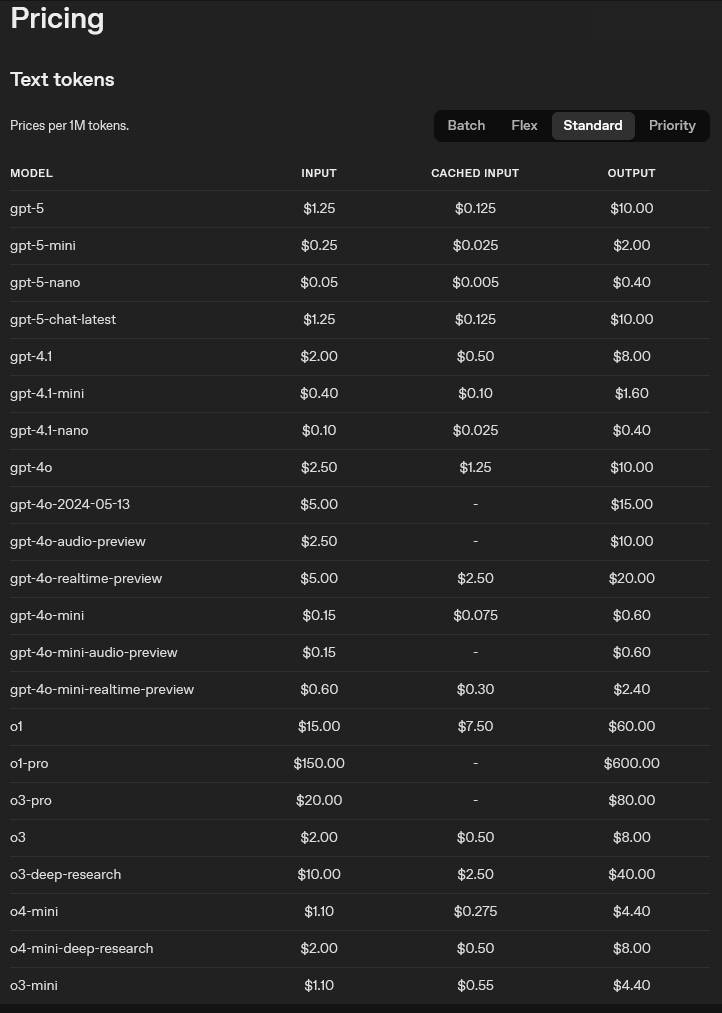The image size is (722, 1013).
Task: Click the Text tokens section heading
Action: 63,79
